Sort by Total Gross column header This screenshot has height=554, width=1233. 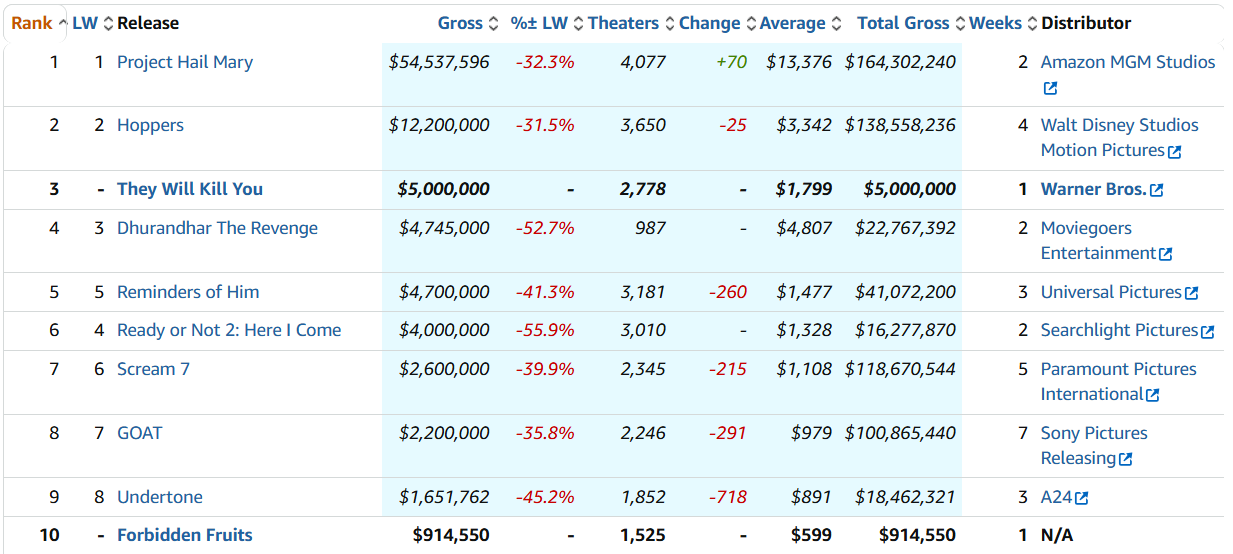coord(904,23)
